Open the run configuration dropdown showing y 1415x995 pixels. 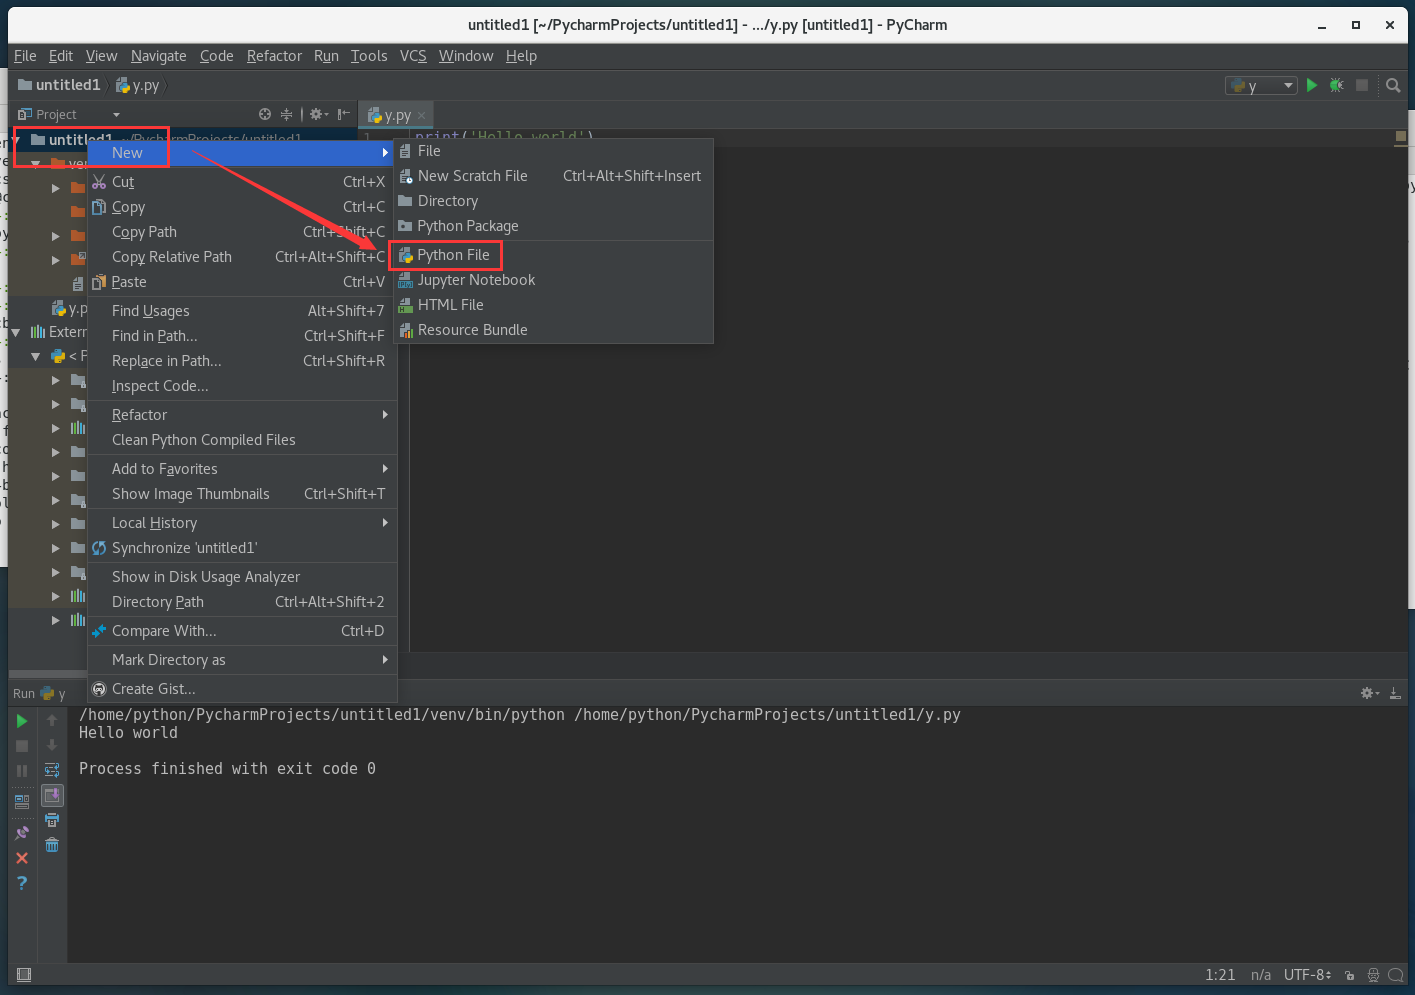point(1260,85)
